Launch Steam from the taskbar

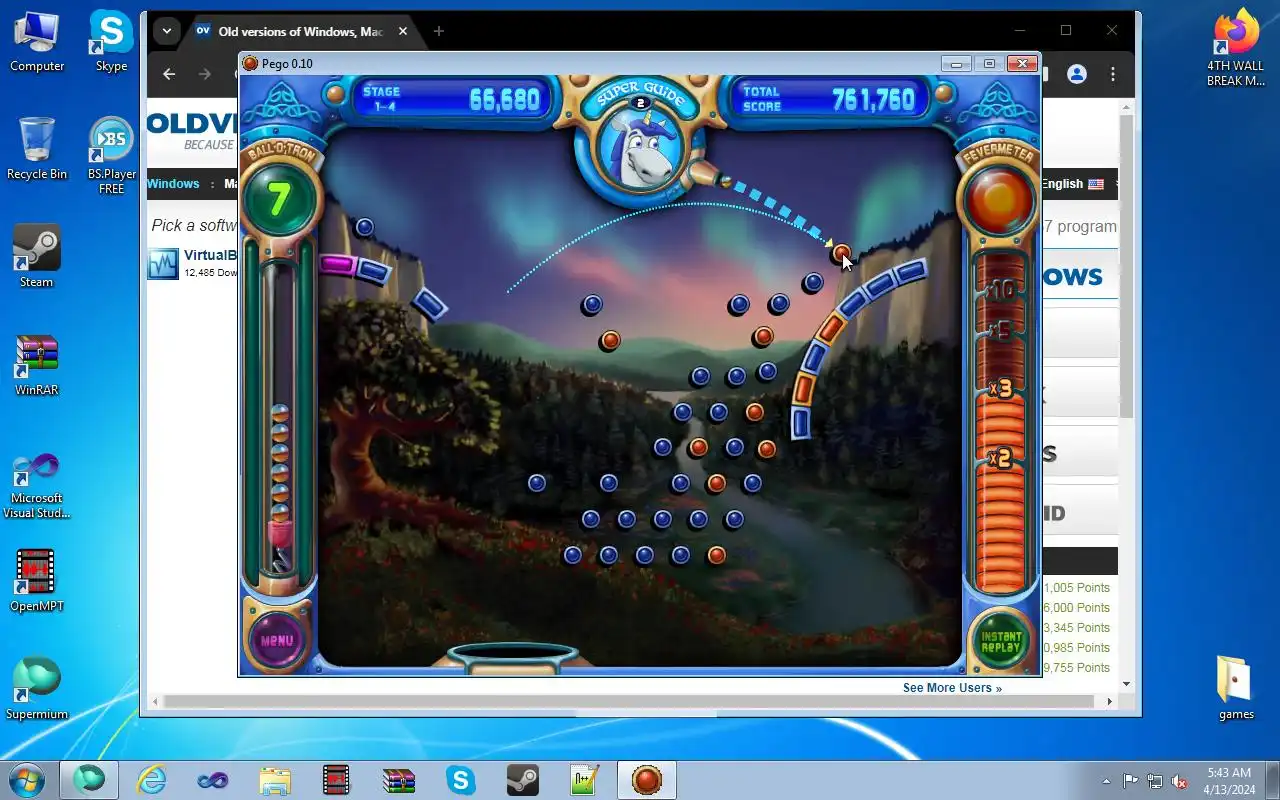point(523,780)
